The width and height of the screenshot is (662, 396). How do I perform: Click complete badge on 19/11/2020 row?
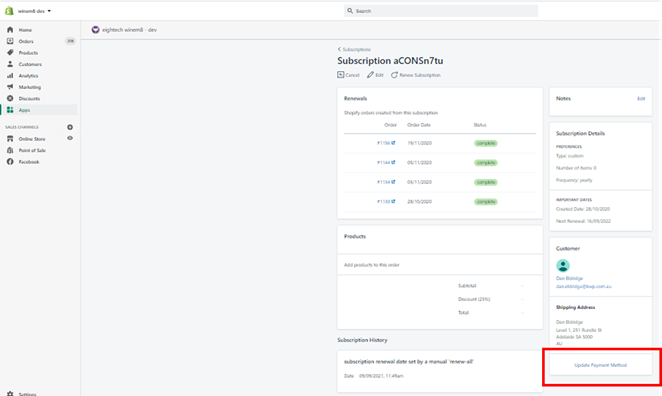point(486,143)
